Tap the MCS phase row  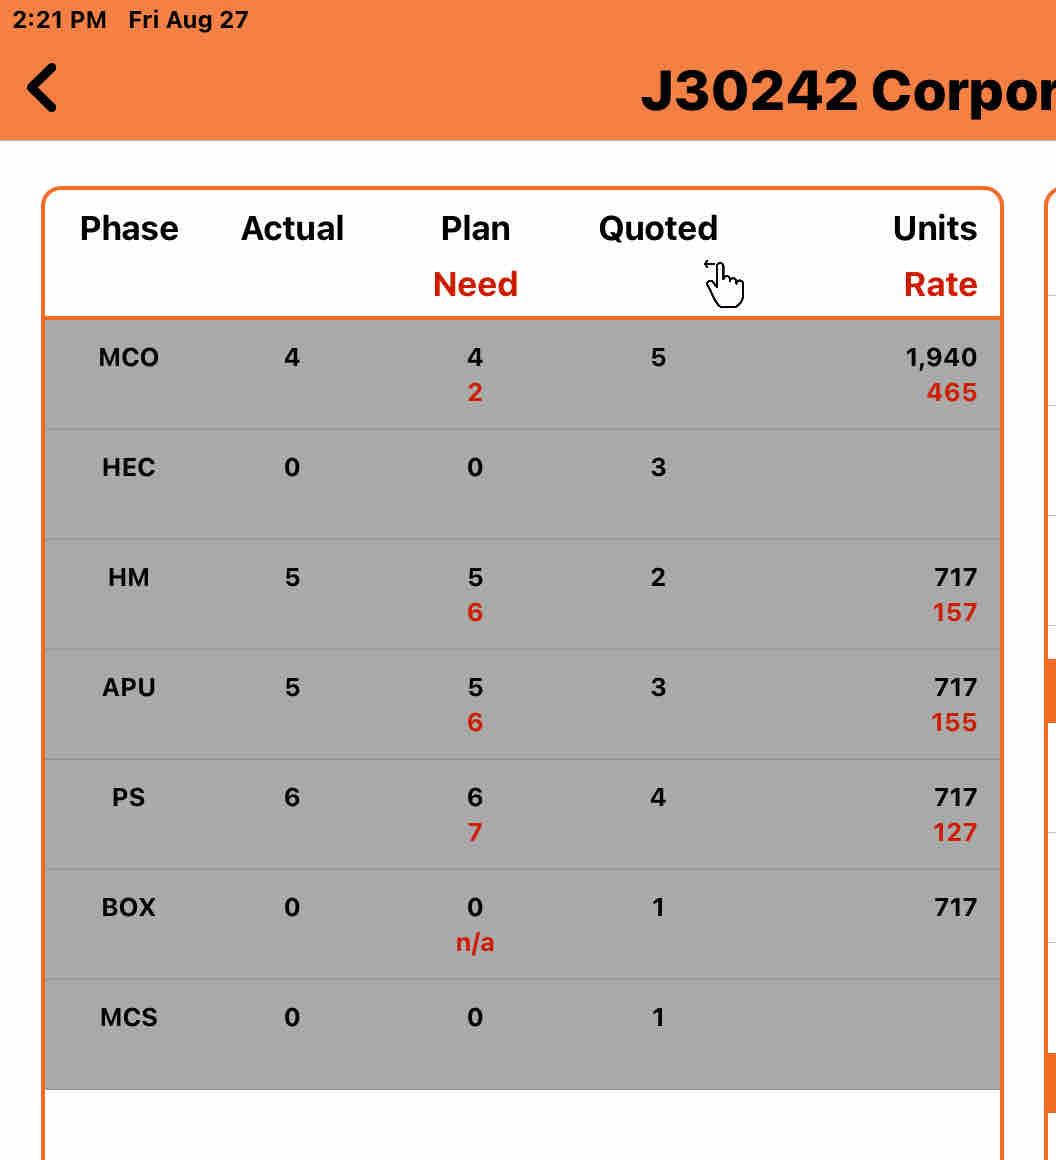tap(129, 1018)
